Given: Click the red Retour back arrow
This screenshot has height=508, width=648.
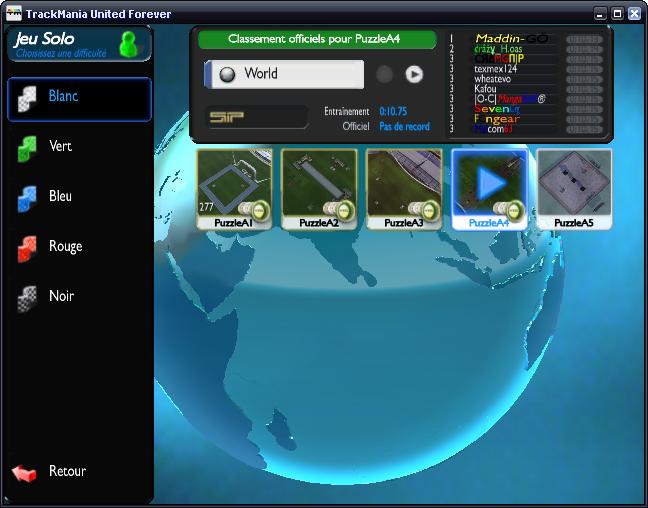Looking at the screenshot, I should (x=24, y=472).
